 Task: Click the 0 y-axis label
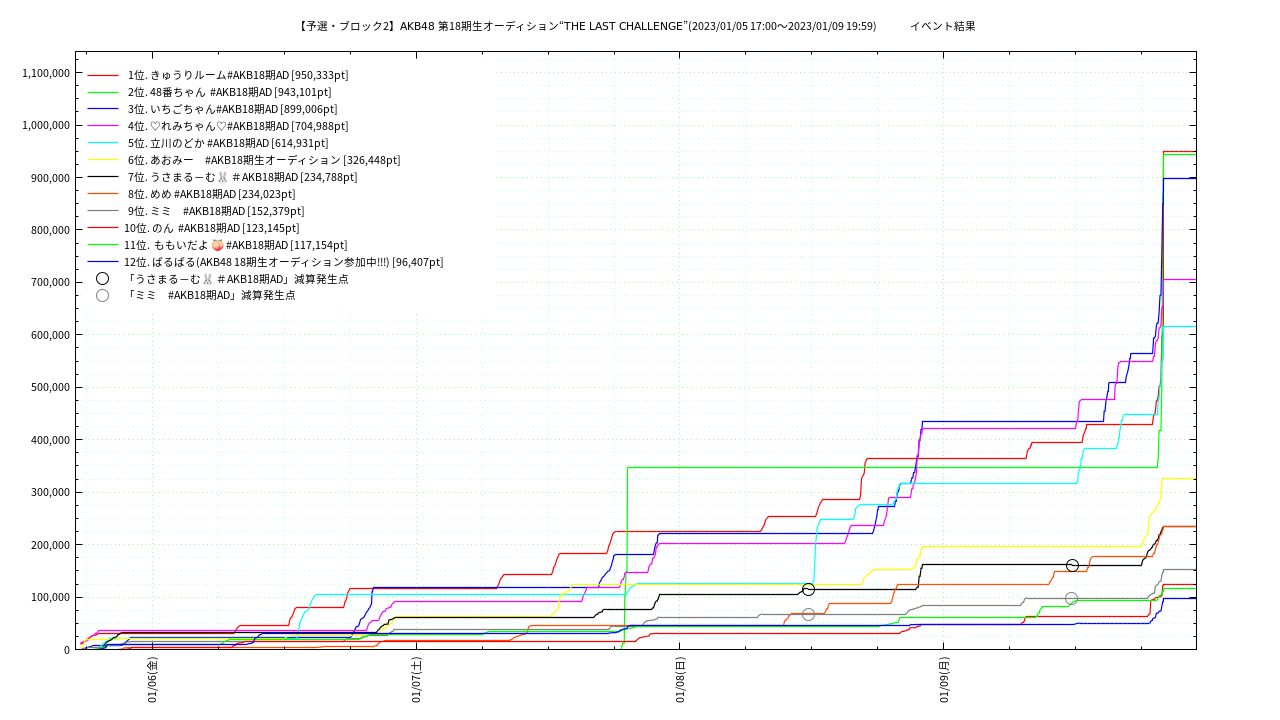tap(67, 650)
